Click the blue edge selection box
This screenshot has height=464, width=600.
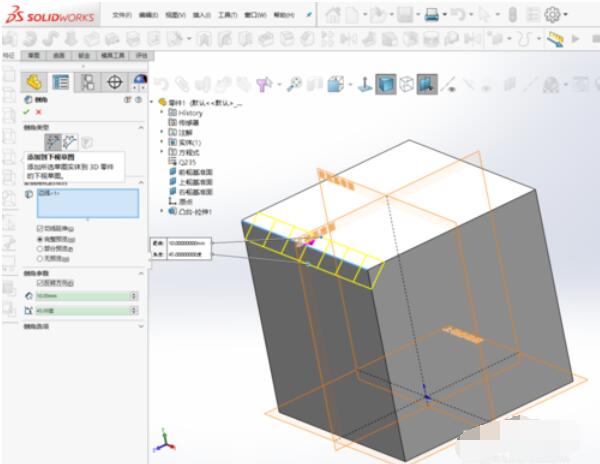pos(88,203)
